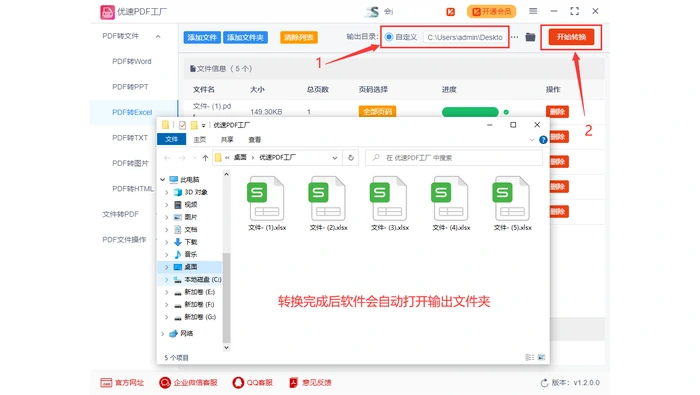Open quick access toolbar dropdown arrow

click(x=204, y=126)
